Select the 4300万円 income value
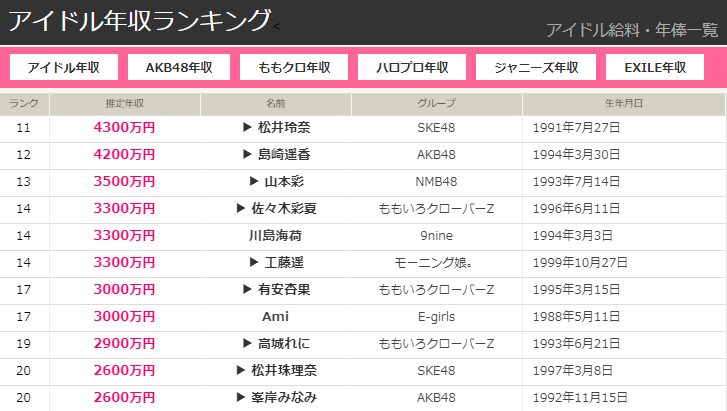This screenshot has width=727, height=411. pyautogui.click(x=124, y=127)
